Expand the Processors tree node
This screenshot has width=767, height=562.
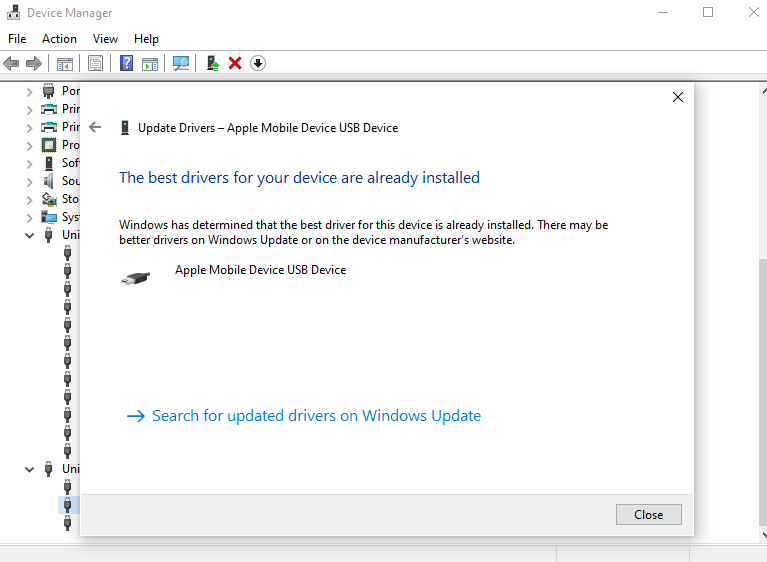tap(29, 146)
